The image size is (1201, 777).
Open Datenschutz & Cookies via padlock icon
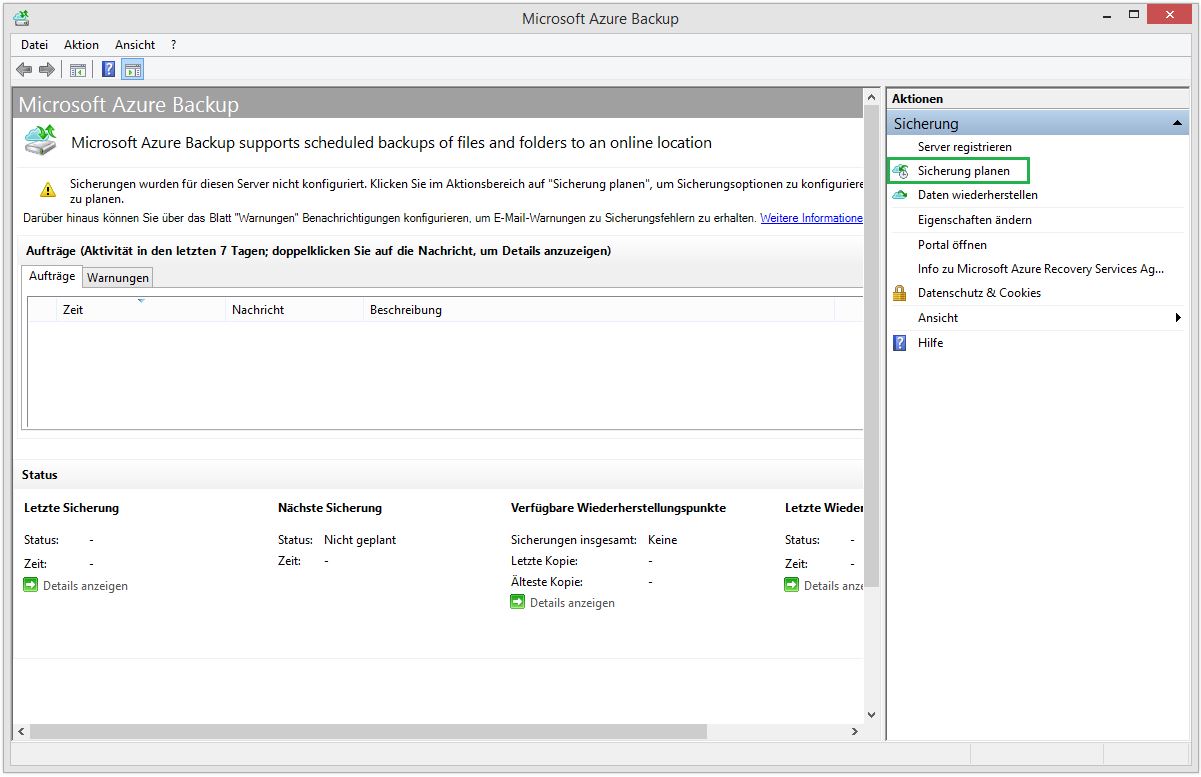click(x=902, y=293)
